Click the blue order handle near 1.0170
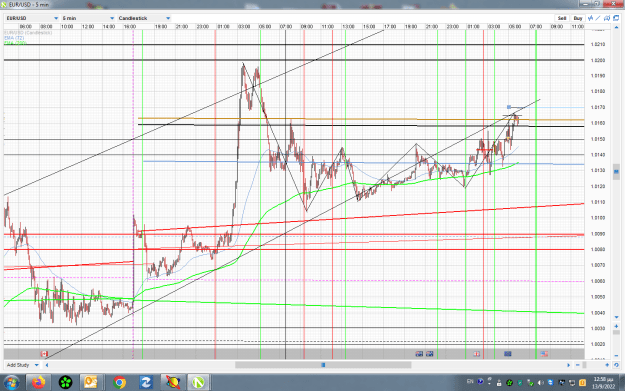Viewport: 625px width, 391px height. pos(509,107)
